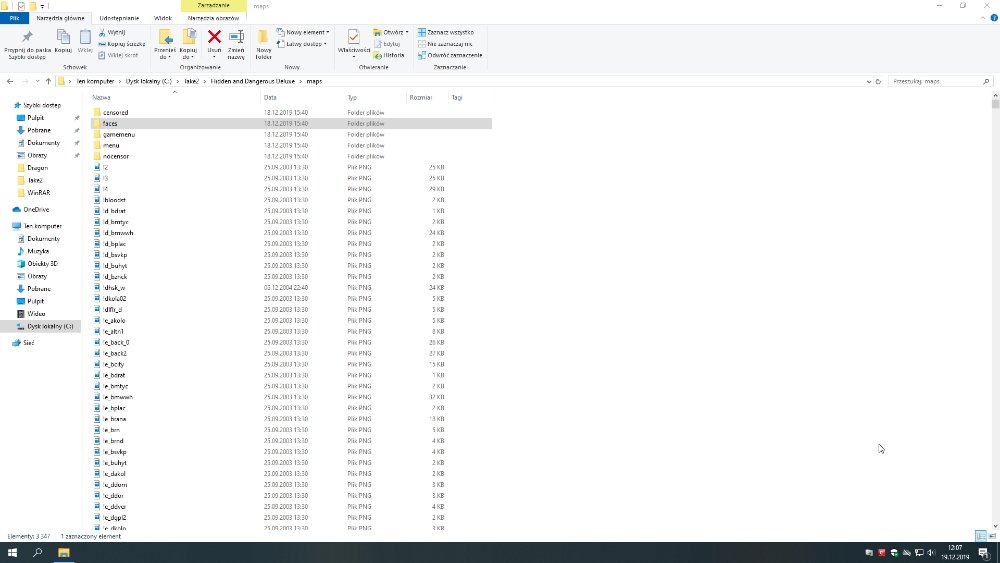Click Zaznacz wszystko to select all
This screenshot has width=1000, height=563.
point(450,32)
